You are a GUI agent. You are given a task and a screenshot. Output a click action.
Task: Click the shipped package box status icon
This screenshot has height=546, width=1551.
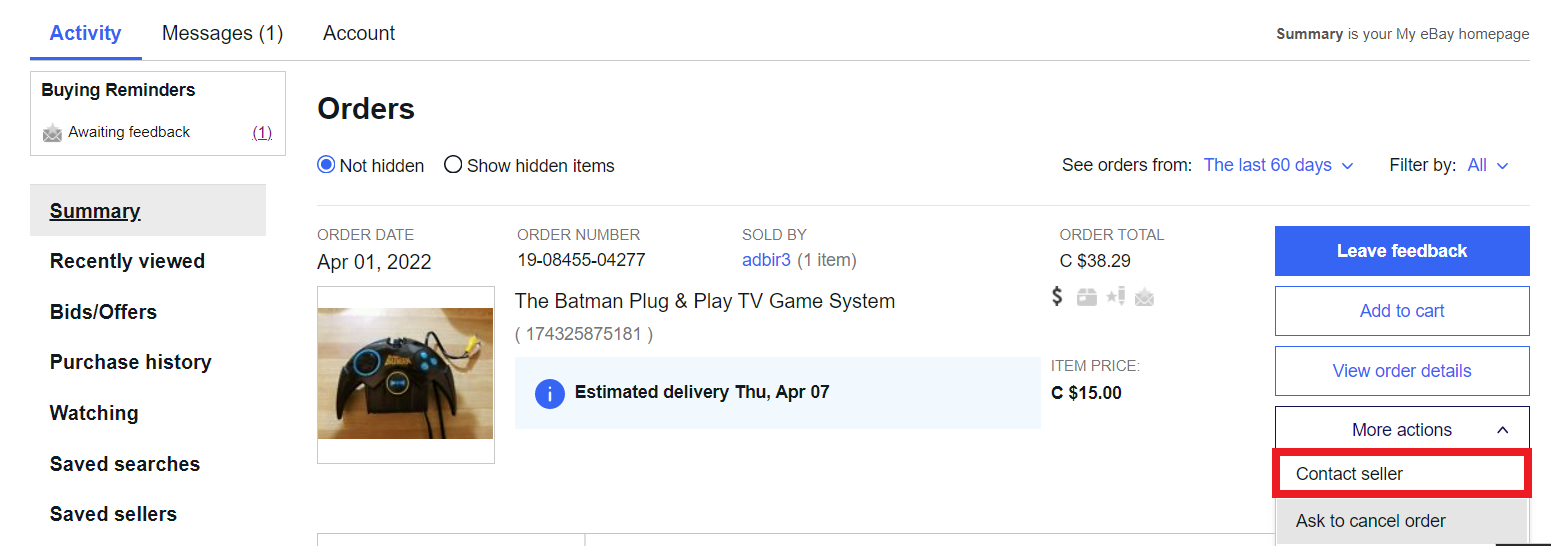1087,297
